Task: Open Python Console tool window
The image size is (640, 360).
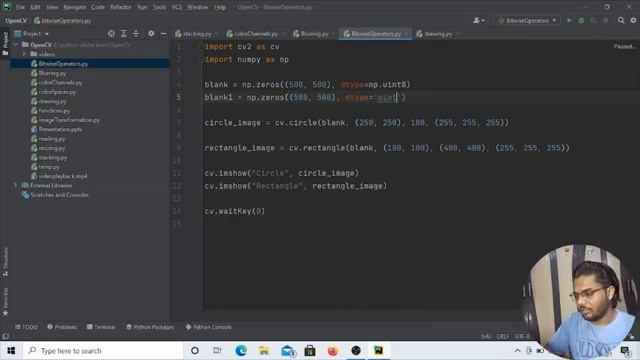Action: tap(209, 327)
